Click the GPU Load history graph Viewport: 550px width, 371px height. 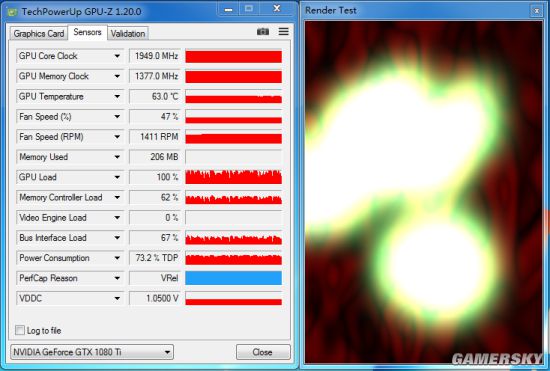tap(234, 177)
